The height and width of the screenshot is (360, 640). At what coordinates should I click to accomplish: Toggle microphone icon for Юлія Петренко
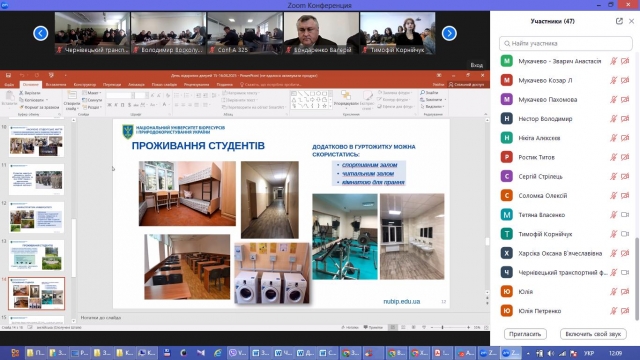[x=613, y=311]
